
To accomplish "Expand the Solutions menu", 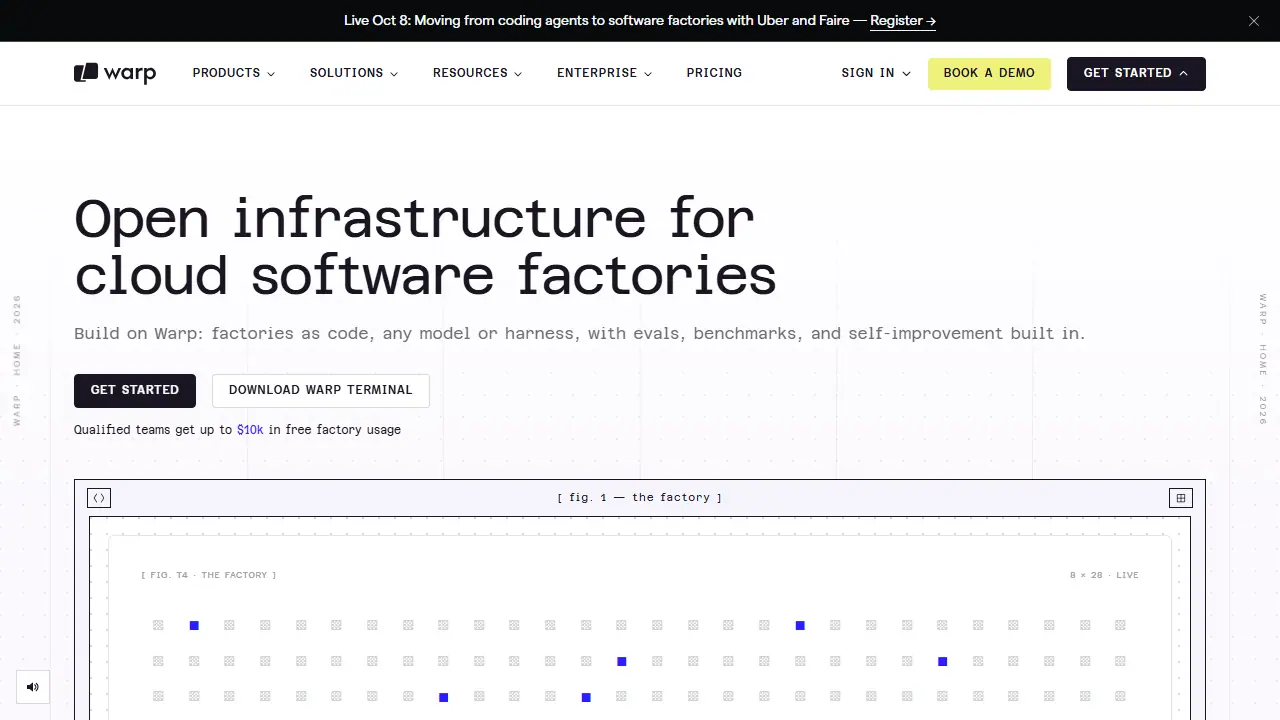I will (x=354, y=73).
